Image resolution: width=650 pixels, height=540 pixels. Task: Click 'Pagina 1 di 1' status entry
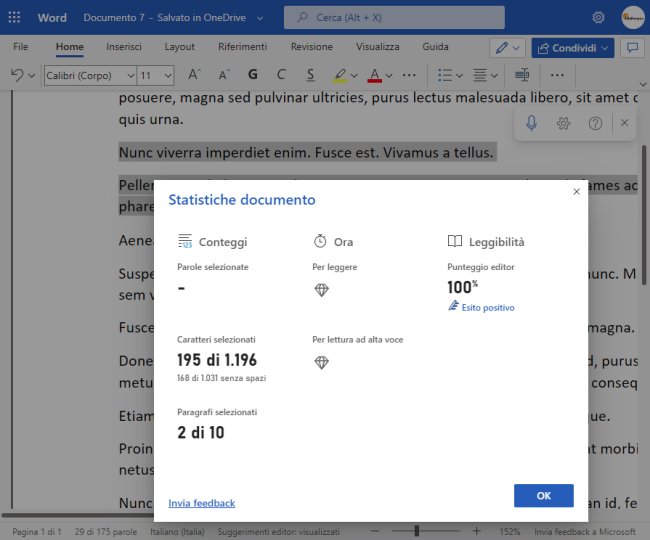click(36, 531)
